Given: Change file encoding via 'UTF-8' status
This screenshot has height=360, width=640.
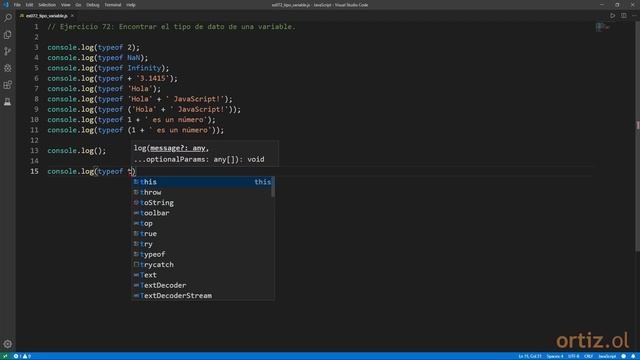Looking at the screenshot, I should coord(573,356).
